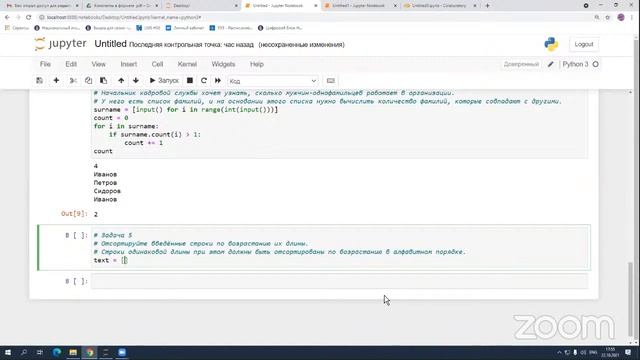Open the command palette keyboard icon
Image resolution: width=640 pixels, height=360 pixels.
coord(331,81)
